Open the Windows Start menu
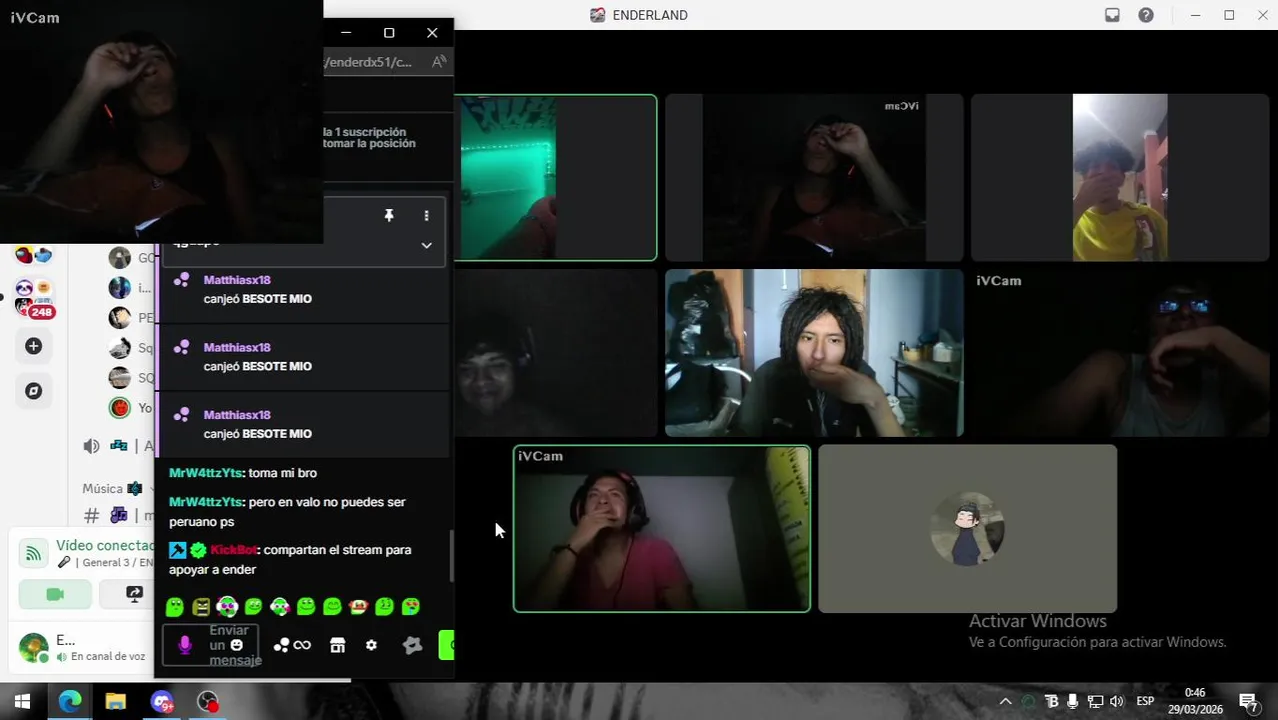 (x=22, y=702)
